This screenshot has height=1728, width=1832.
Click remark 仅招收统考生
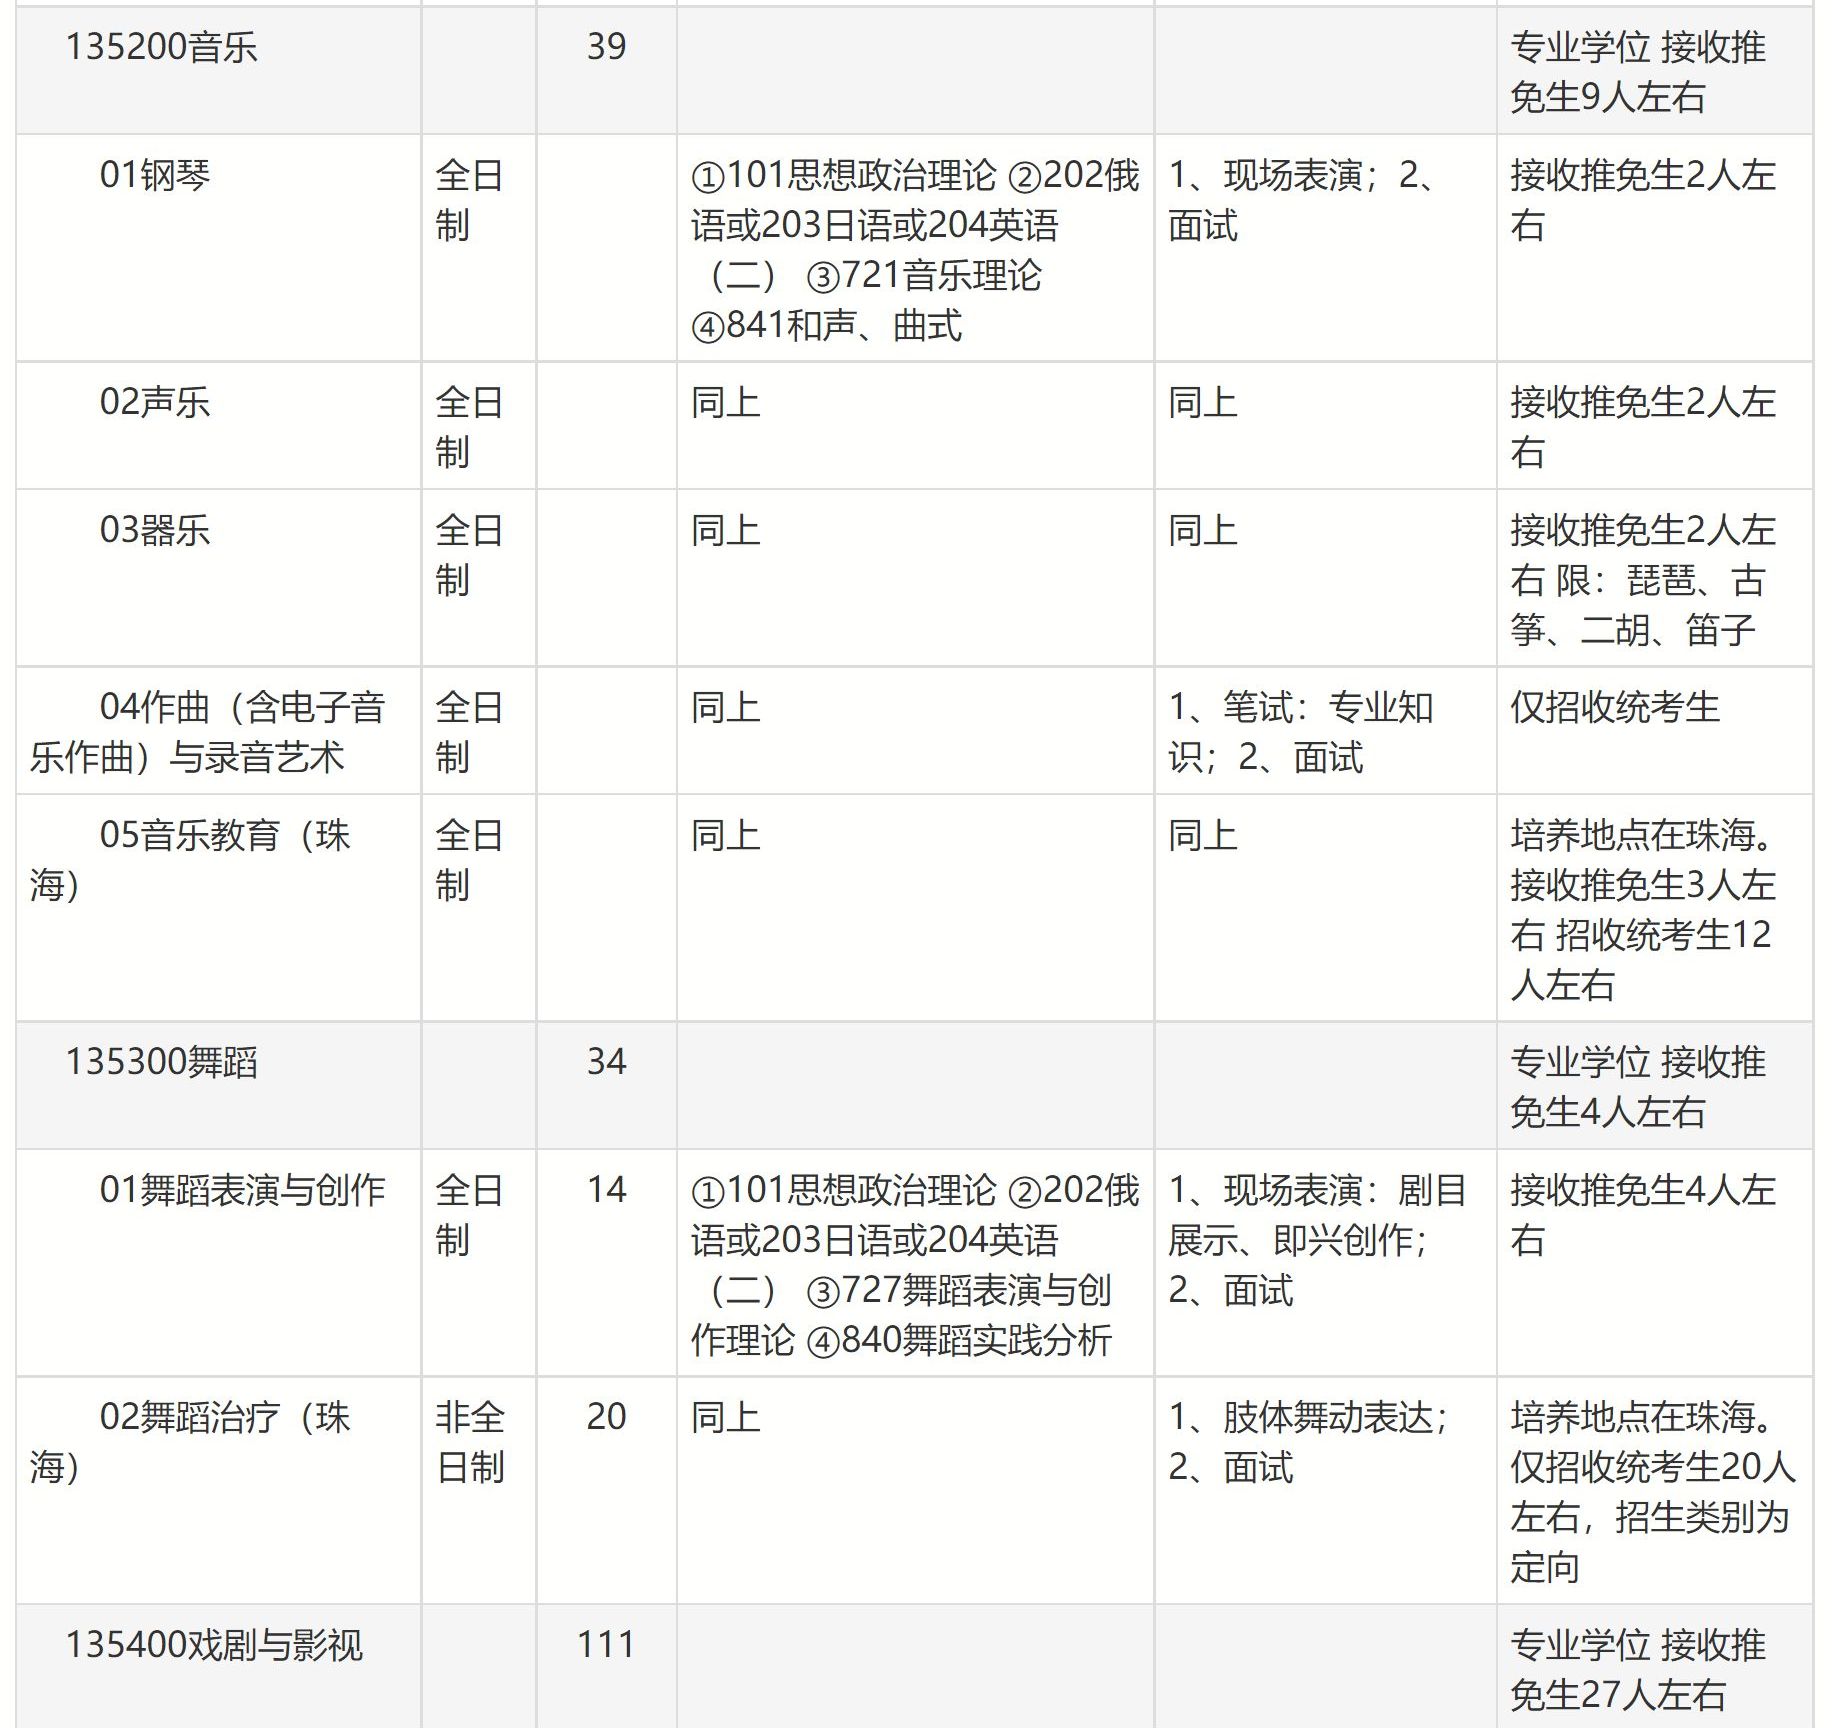1615,707
